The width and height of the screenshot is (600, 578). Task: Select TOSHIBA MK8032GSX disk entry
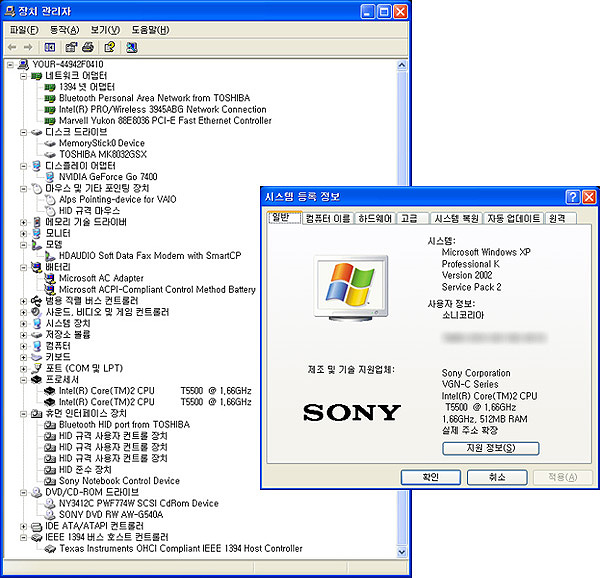(103, 155)
